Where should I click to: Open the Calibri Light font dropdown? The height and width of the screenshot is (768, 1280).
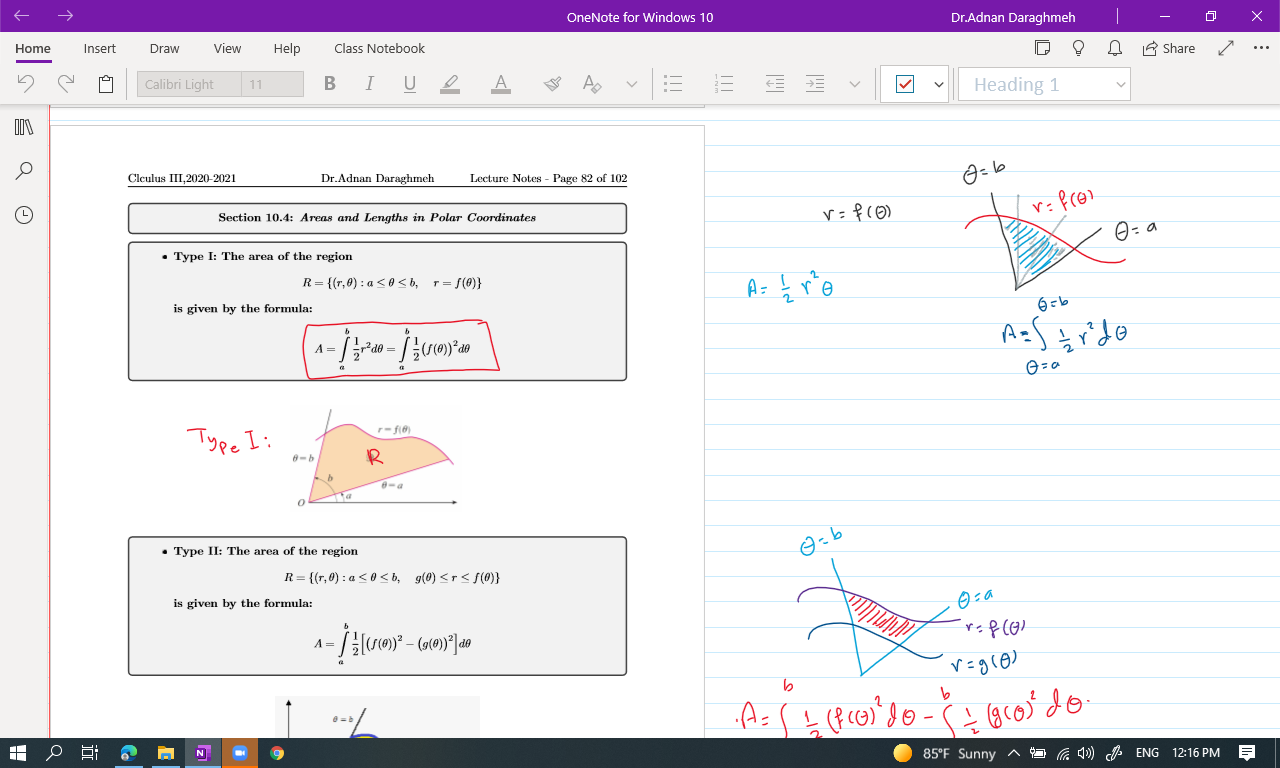point(189,85)
